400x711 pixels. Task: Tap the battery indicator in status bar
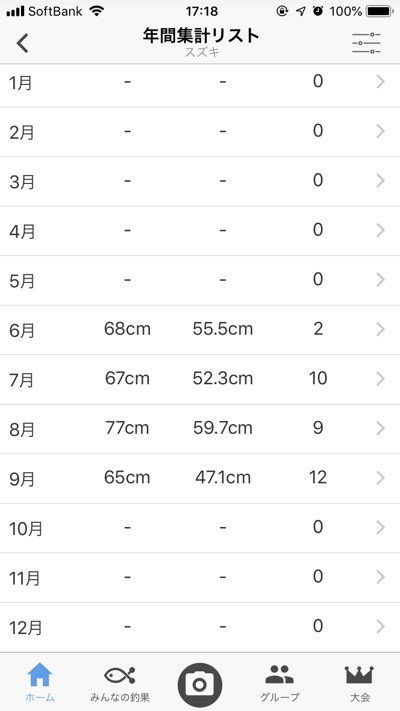pos(380,11)
